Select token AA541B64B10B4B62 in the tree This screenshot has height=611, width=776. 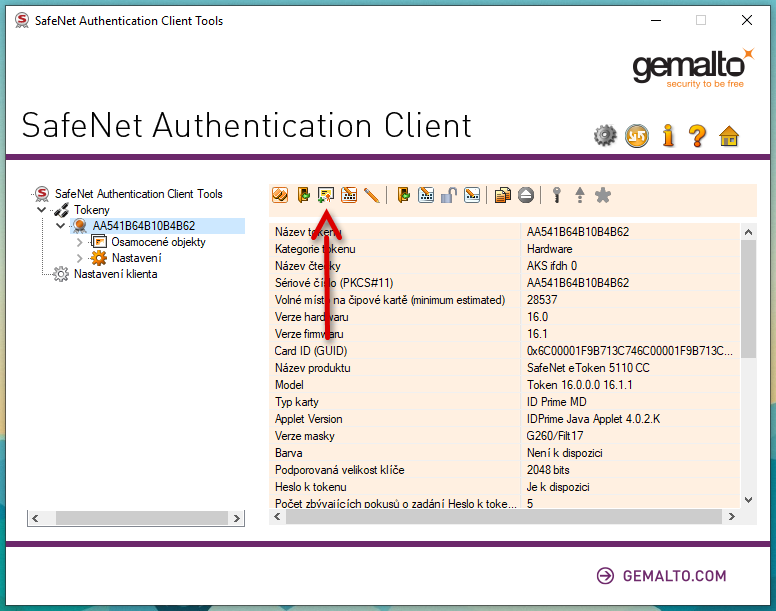point(144,226)
